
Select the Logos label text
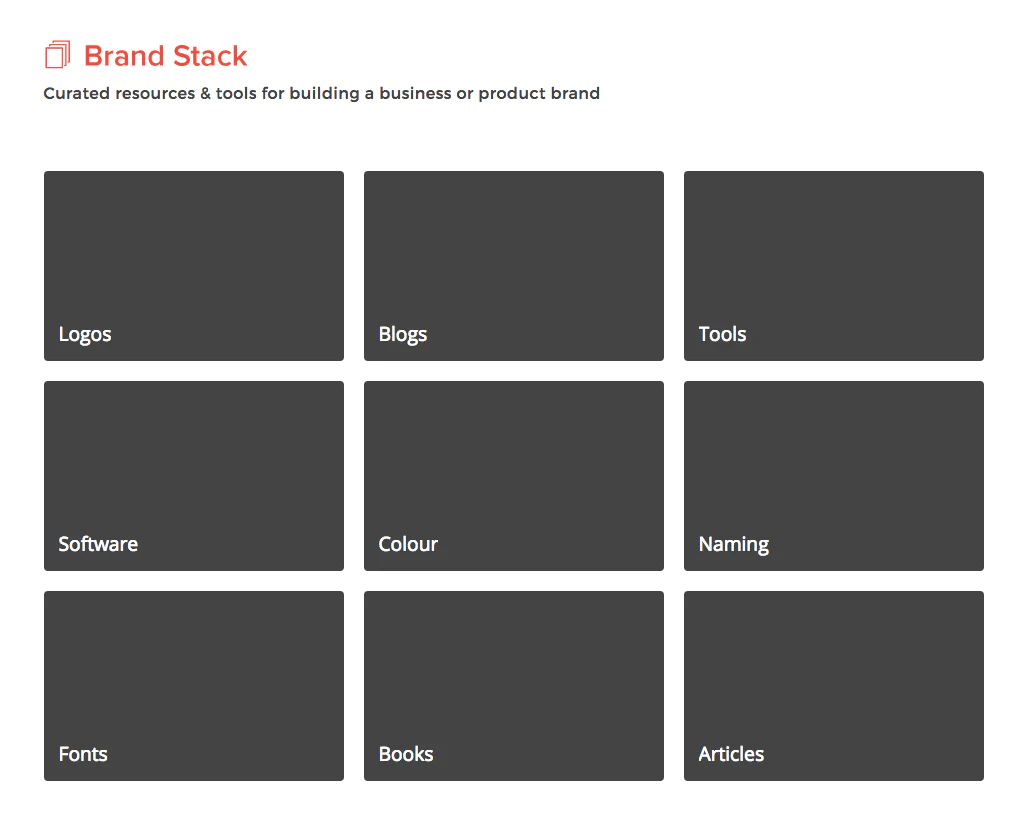click(x=84, y=334)
